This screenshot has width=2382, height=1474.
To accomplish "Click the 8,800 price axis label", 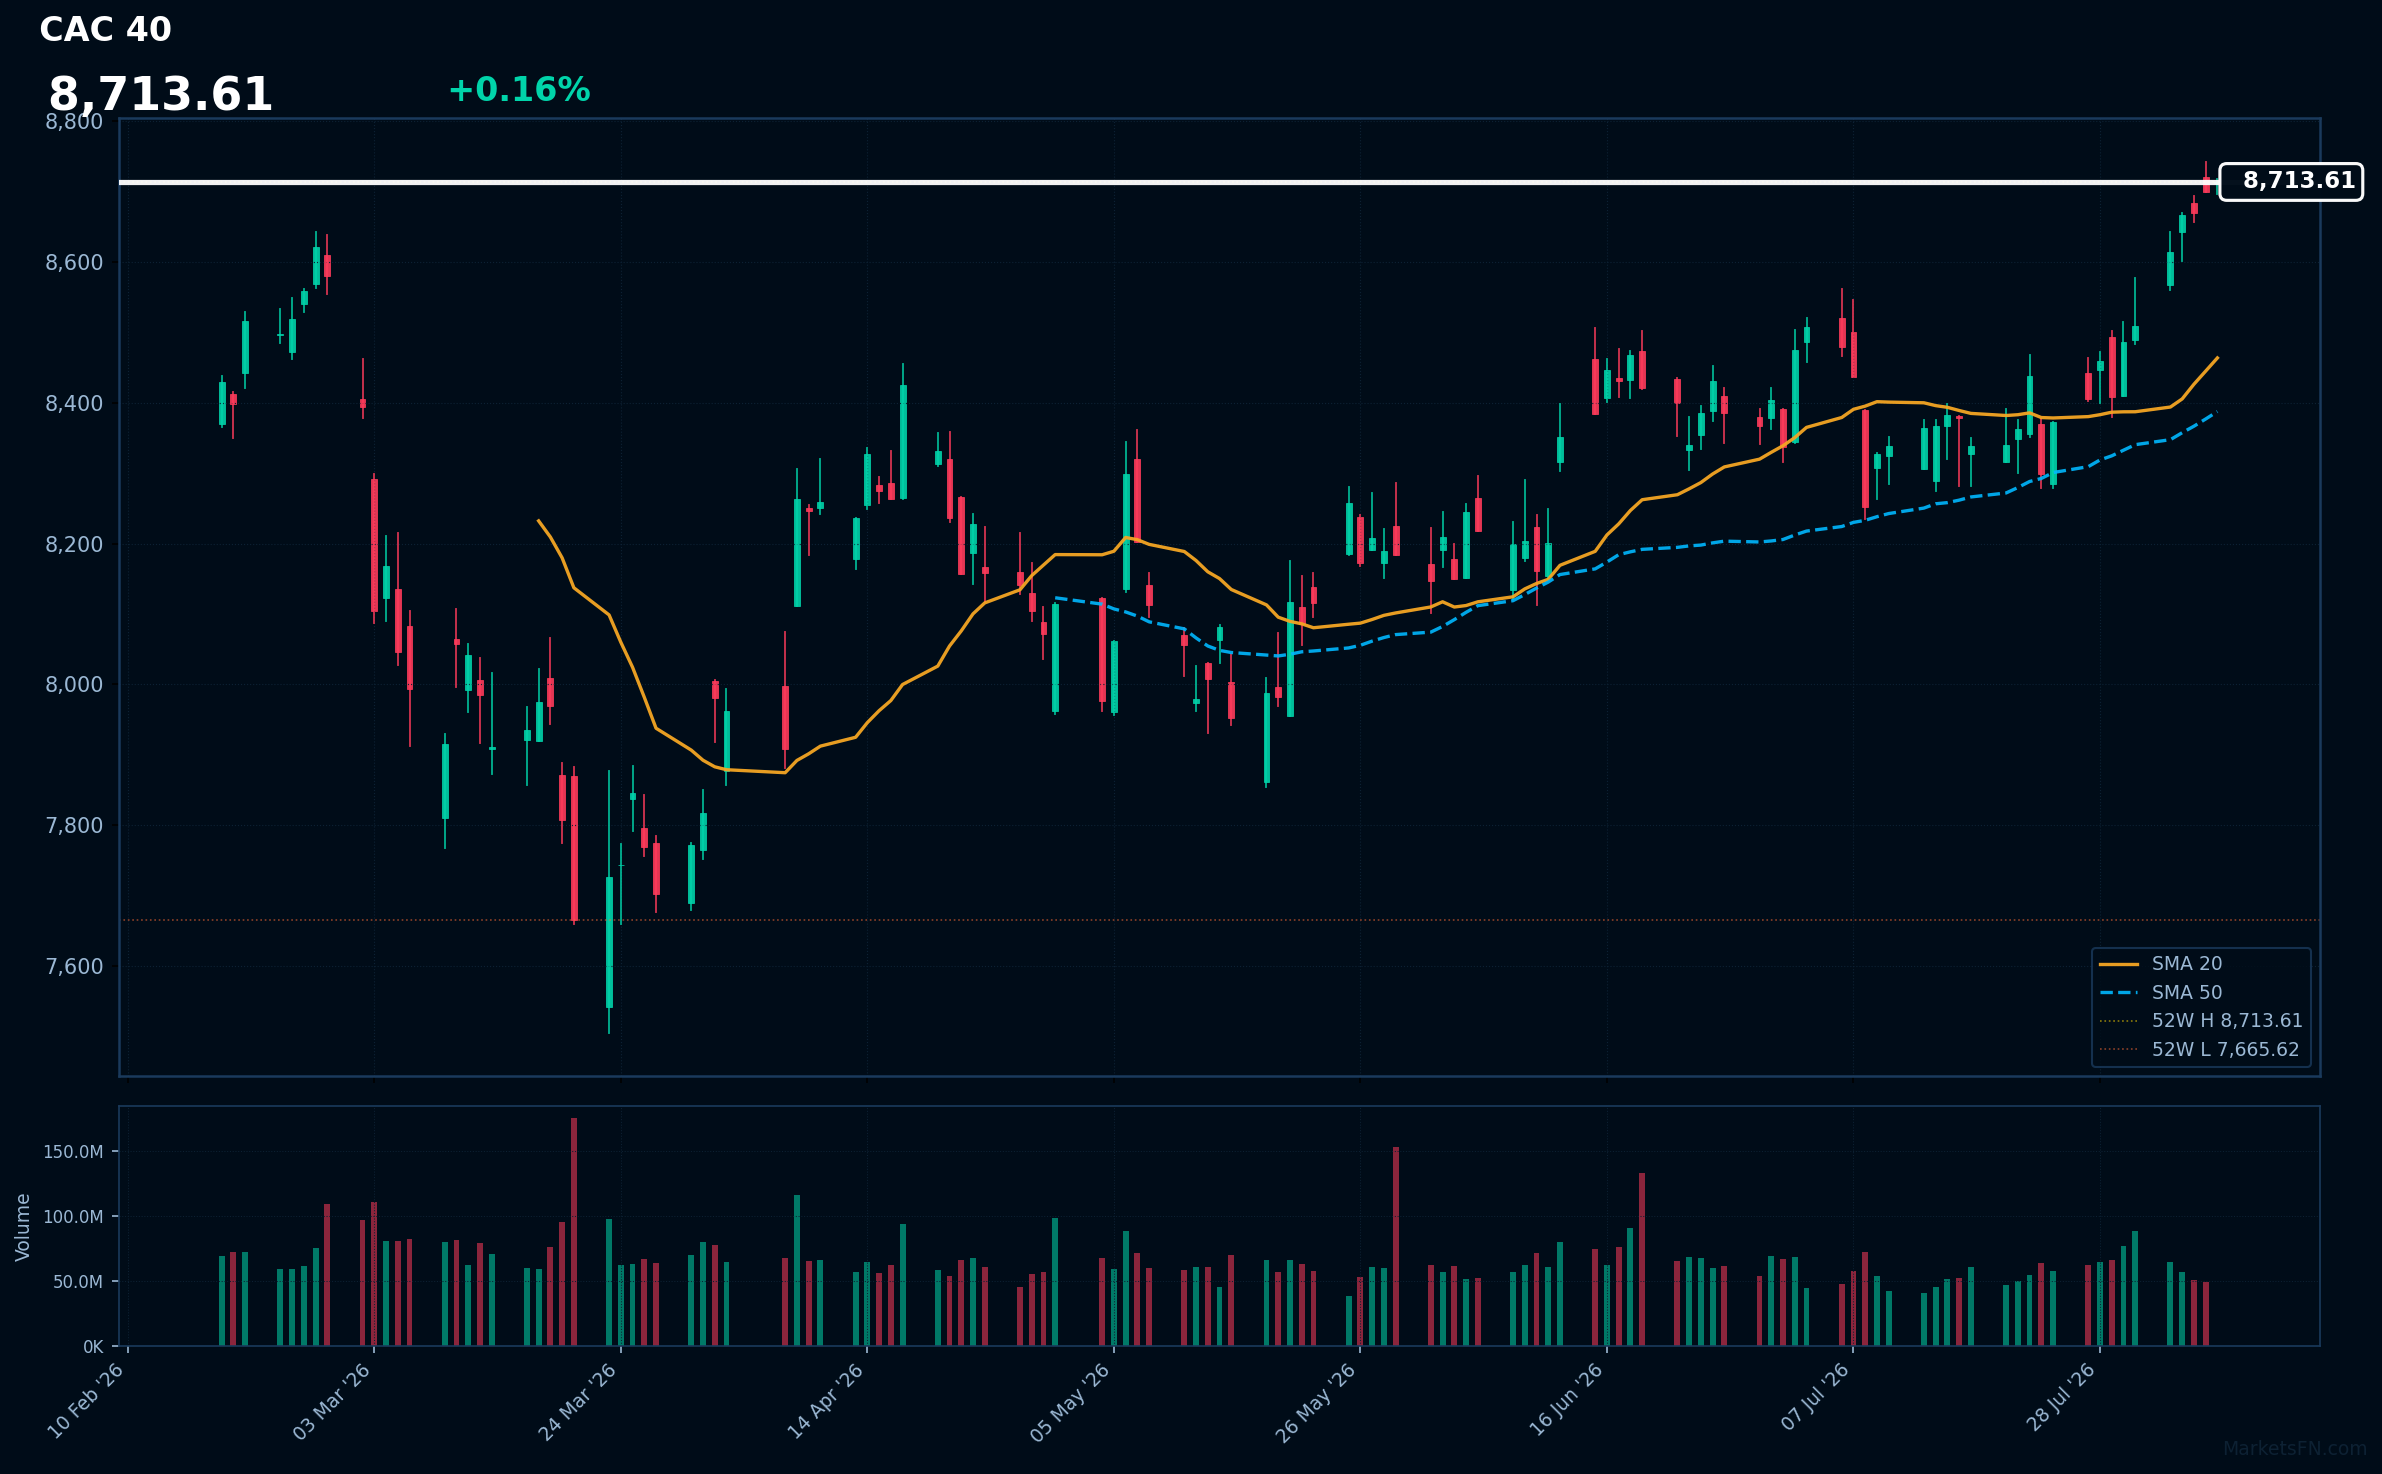I will point(74,122).
